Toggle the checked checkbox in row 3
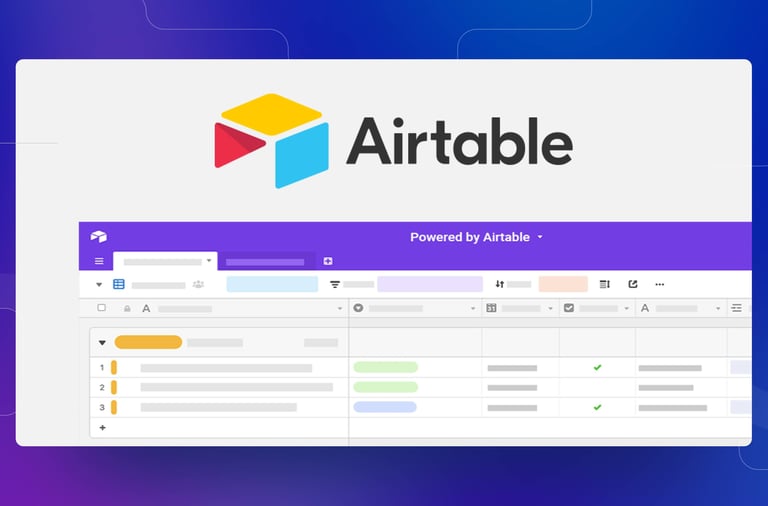Image resolution: width=768 pixels, height=506 pixels. [x=597, y=407]
